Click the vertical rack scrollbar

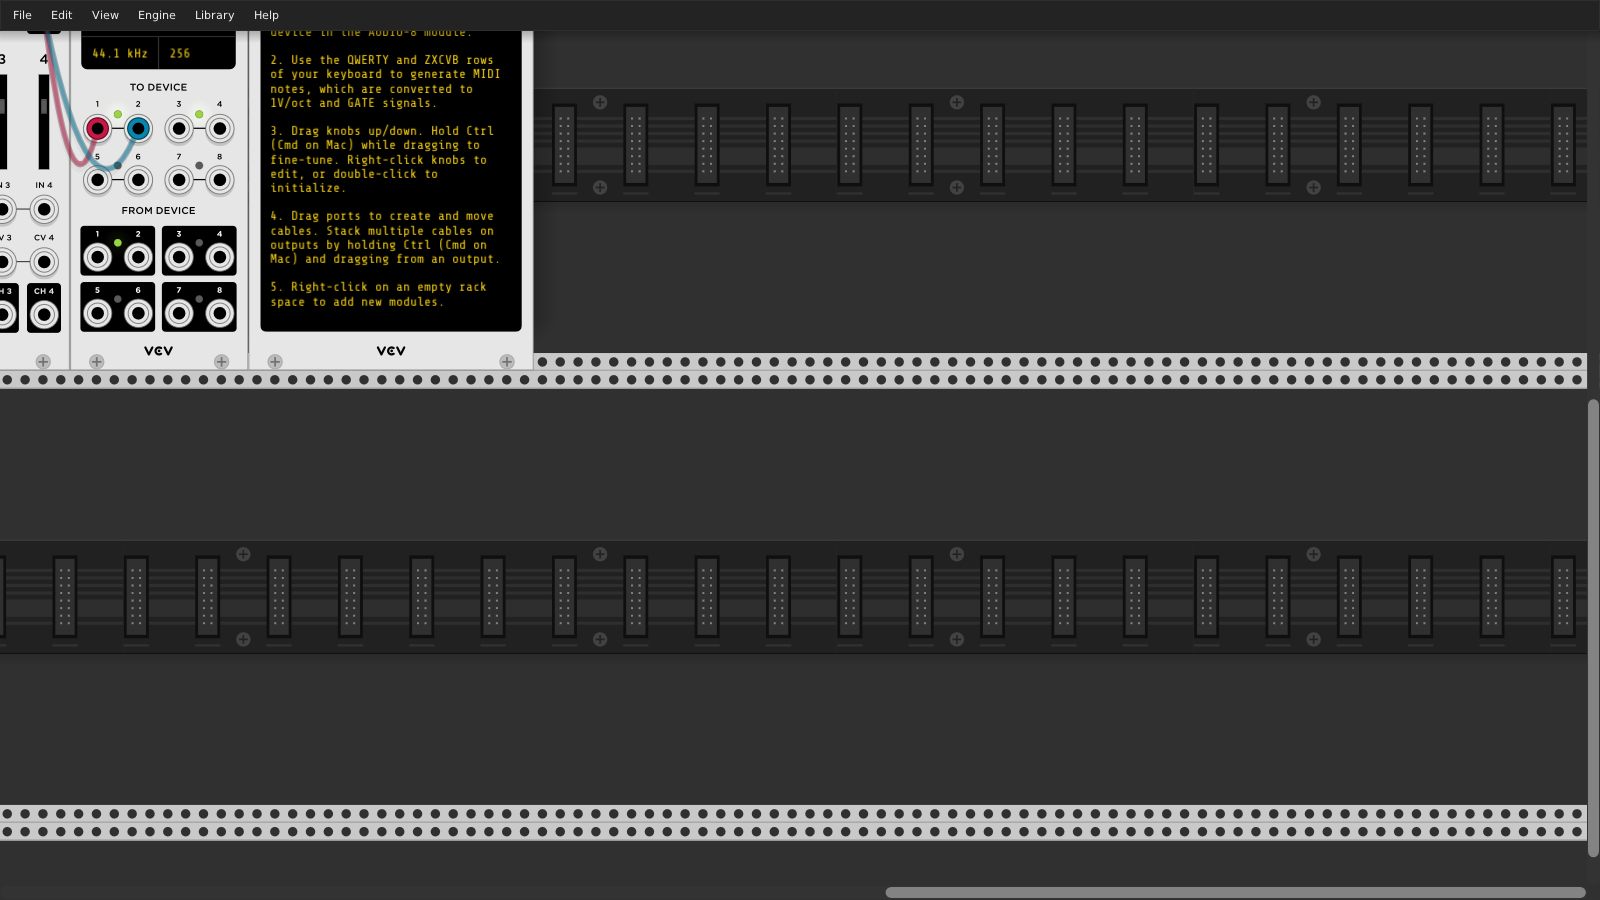(x=1593, y=628)
